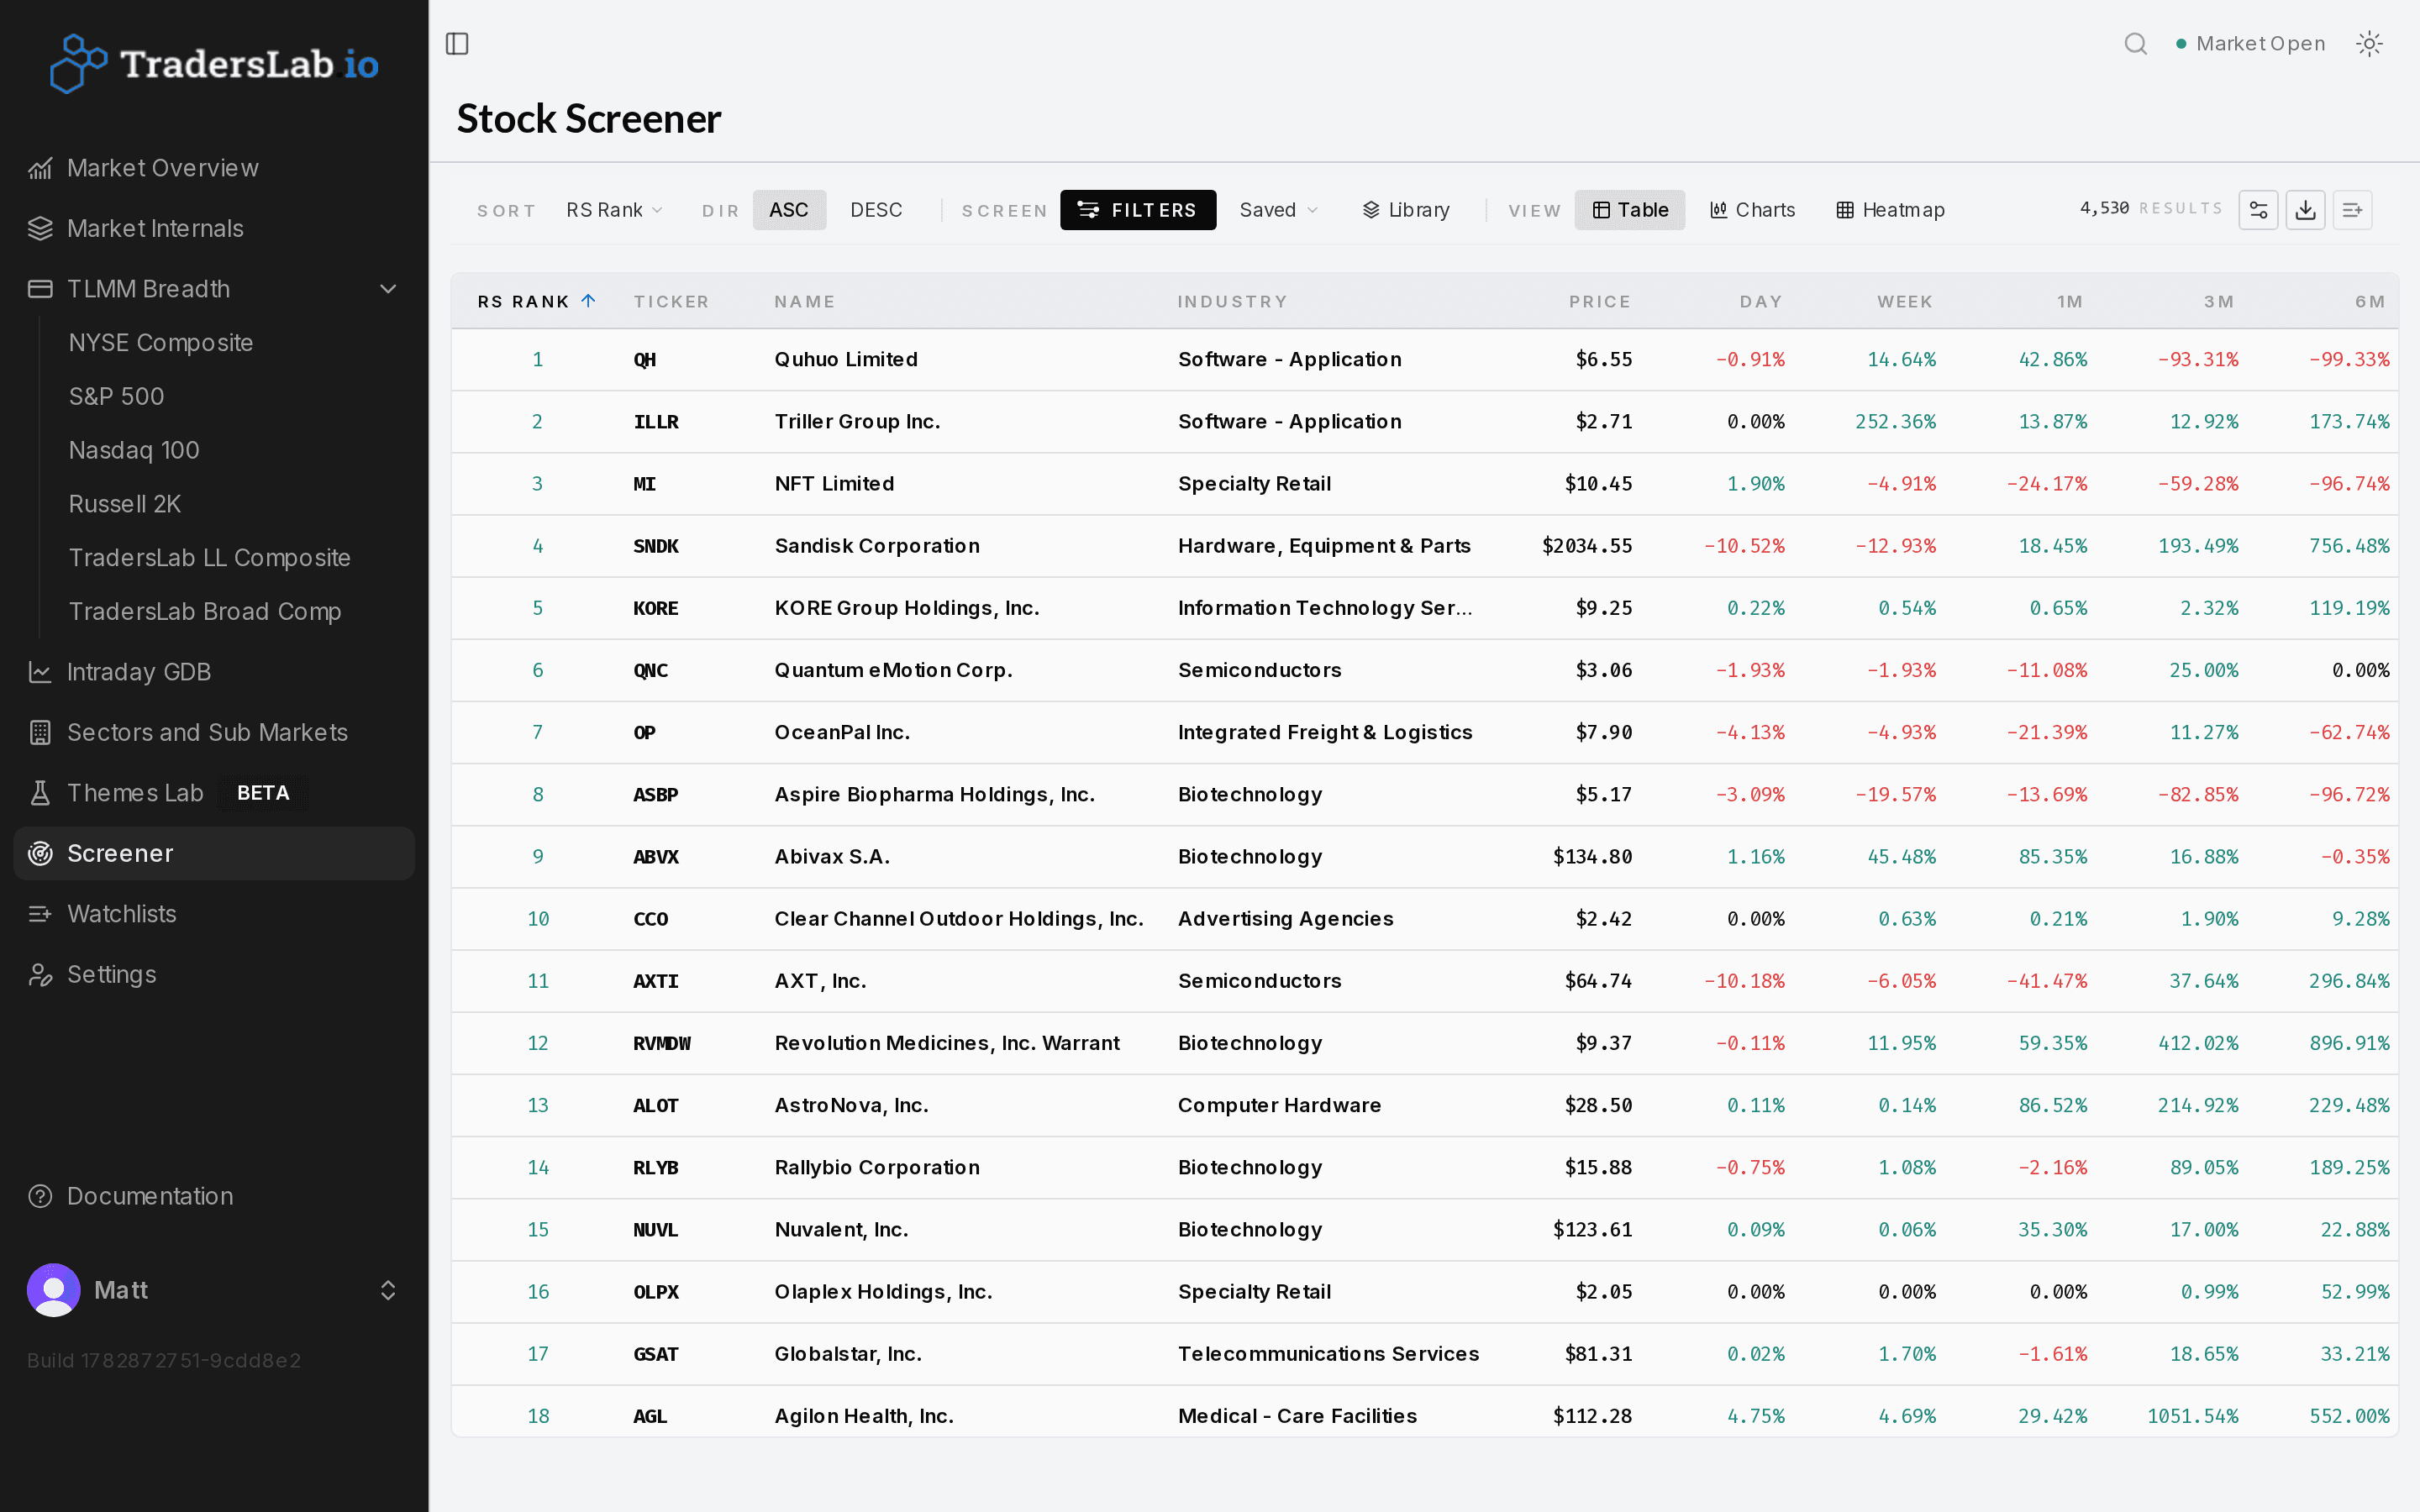Open the Saved screens dropdown
The width and height of the screenshot is (2420, 1512).
pos(1279,210)
